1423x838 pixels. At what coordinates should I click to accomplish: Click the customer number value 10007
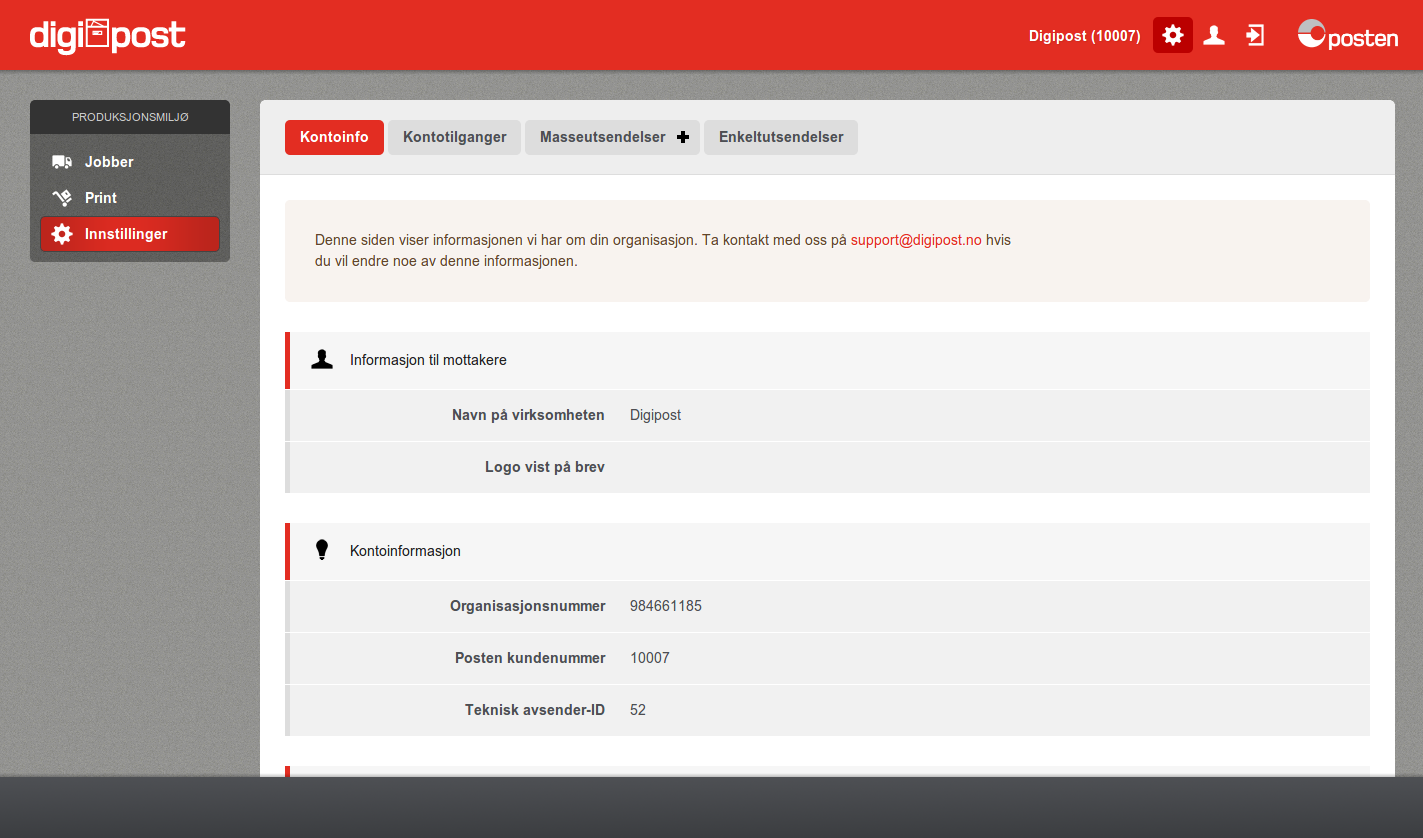[x=650, y=658]
